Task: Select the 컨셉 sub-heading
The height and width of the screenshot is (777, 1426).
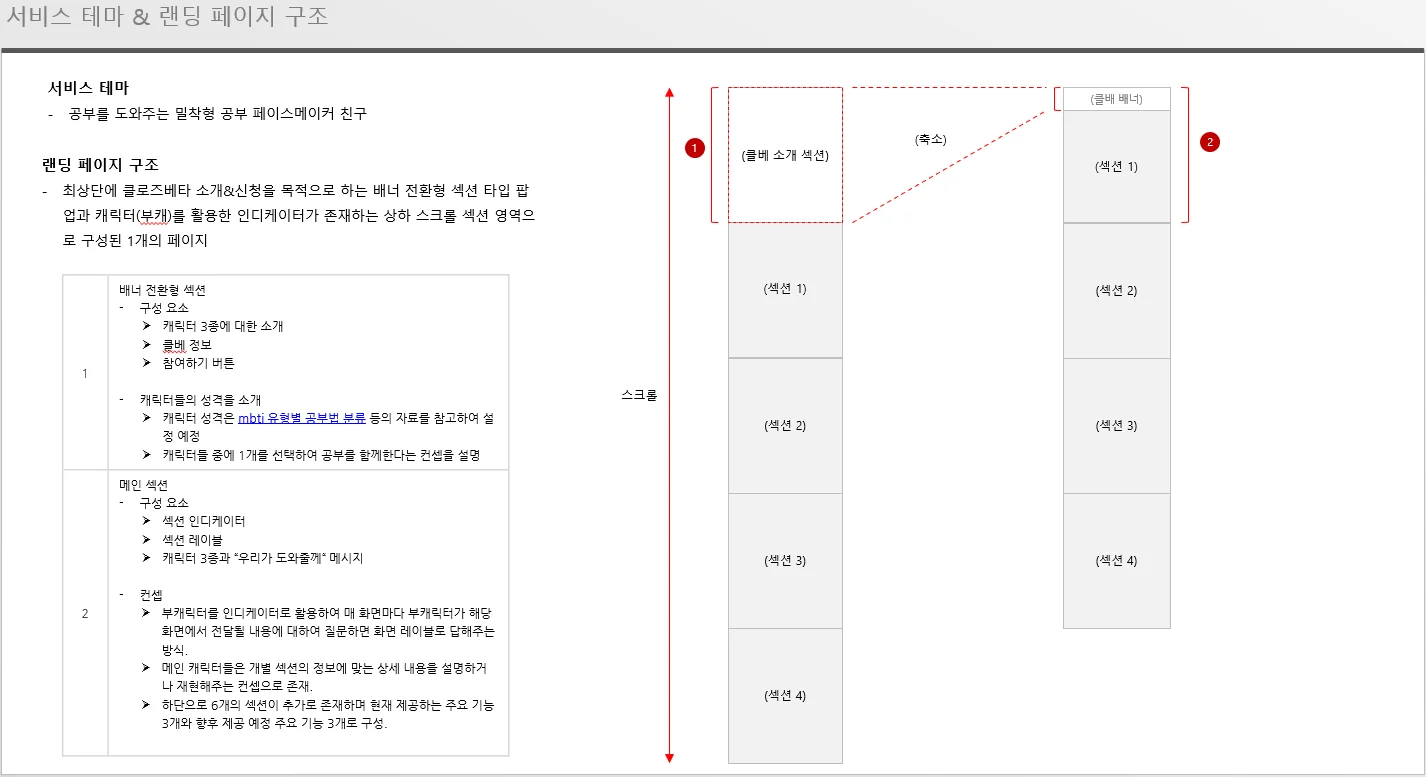Action: point(151,595)
